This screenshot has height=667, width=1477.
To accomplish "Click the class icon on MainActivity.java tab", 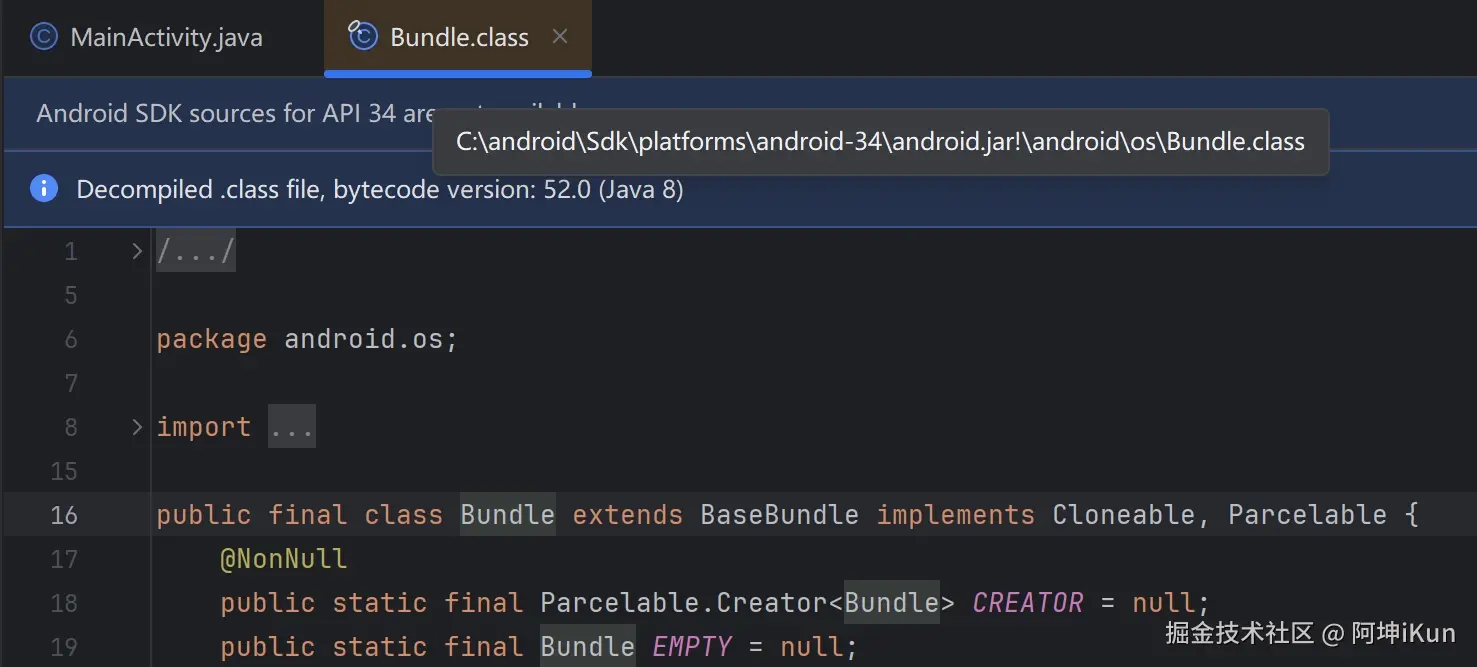I will click(43, 37).
